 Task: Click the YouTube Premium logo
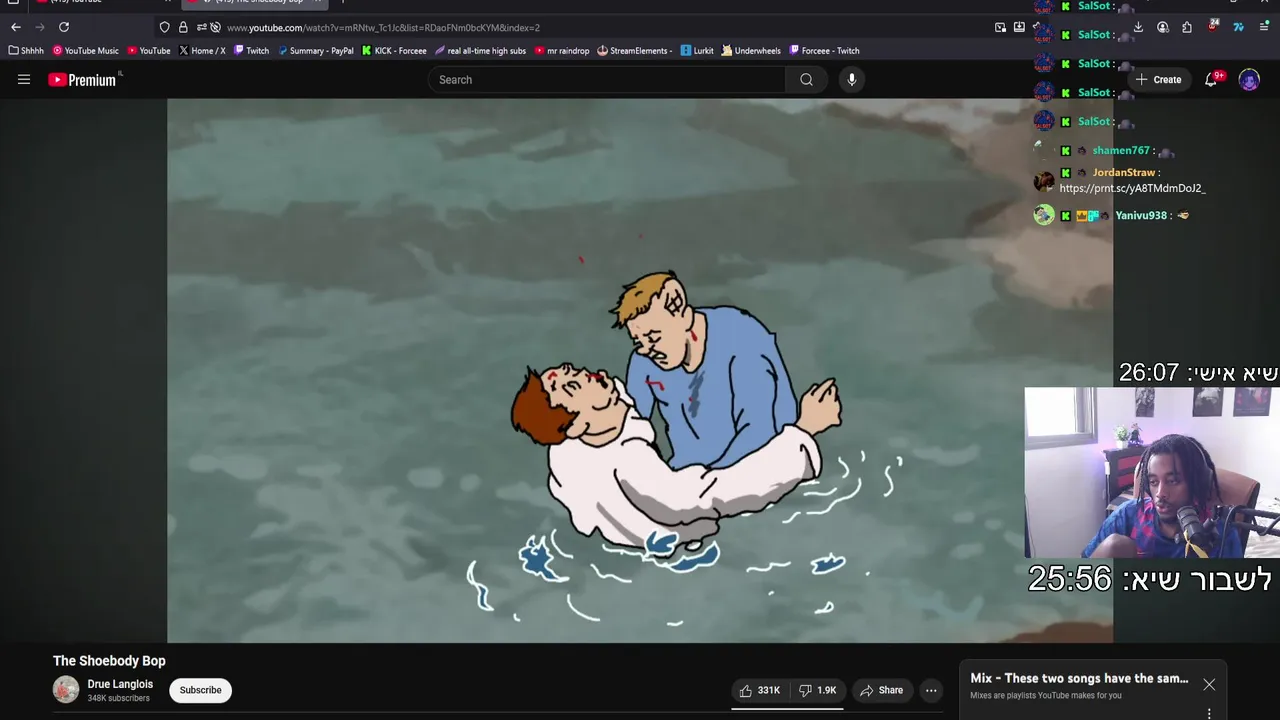coord(84,80)
